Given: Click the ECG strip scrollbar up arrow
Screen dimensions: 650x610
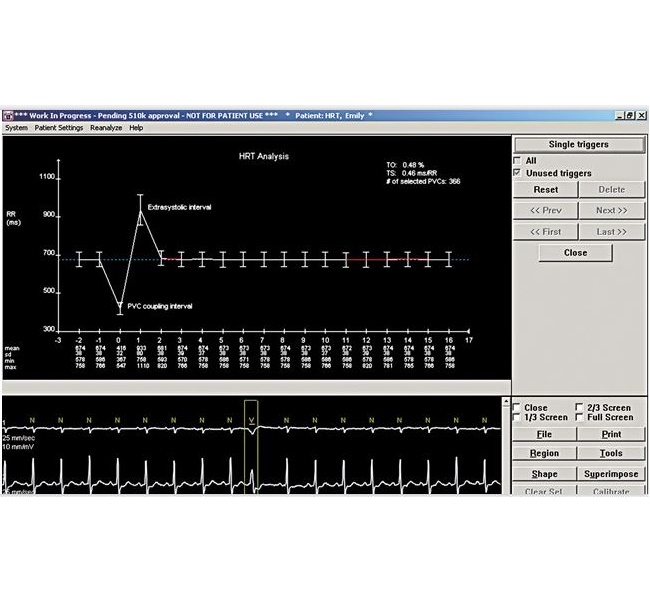Looking at the screenshot, I should click(x=507, y=401).
